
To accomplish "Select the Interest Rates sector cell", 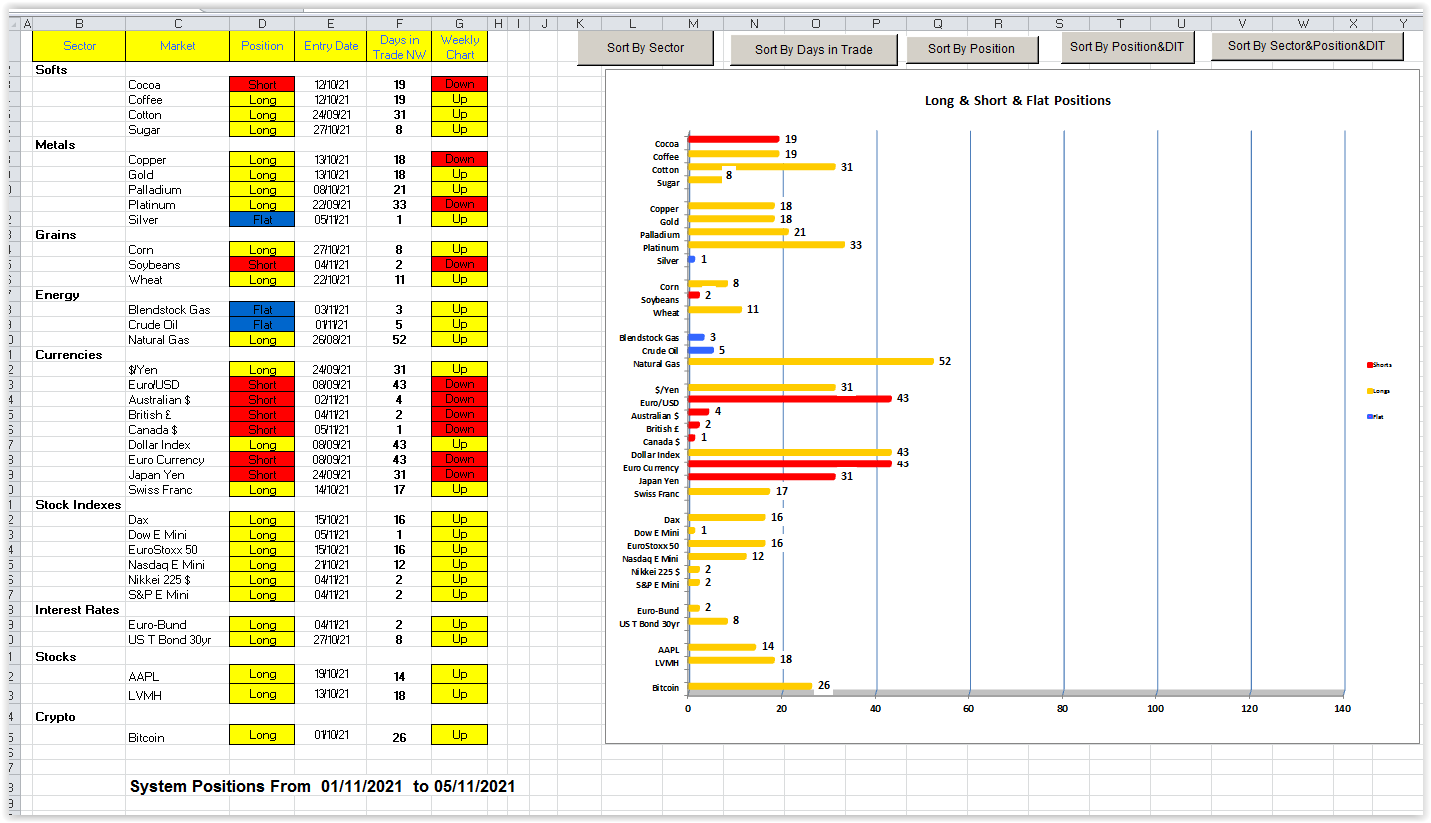I will pos(79,610).
